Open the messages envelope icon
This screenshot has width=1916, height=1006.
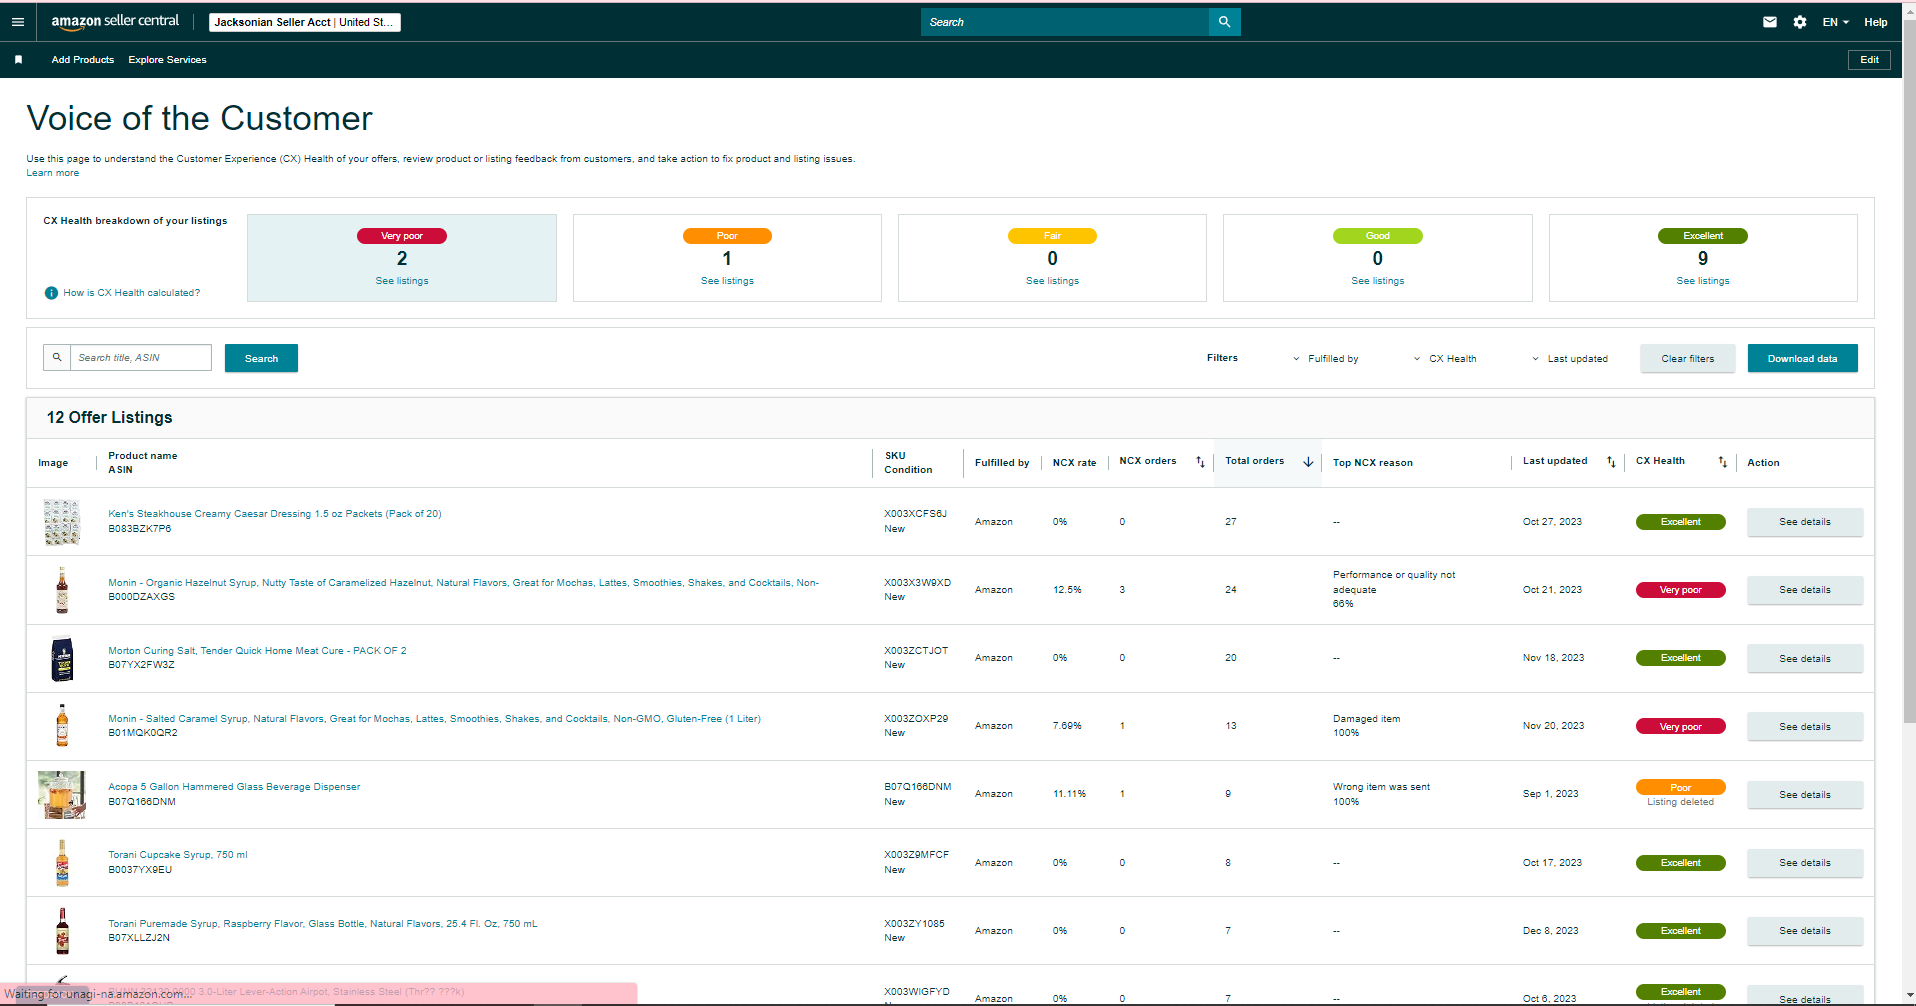click(1770, 22)
